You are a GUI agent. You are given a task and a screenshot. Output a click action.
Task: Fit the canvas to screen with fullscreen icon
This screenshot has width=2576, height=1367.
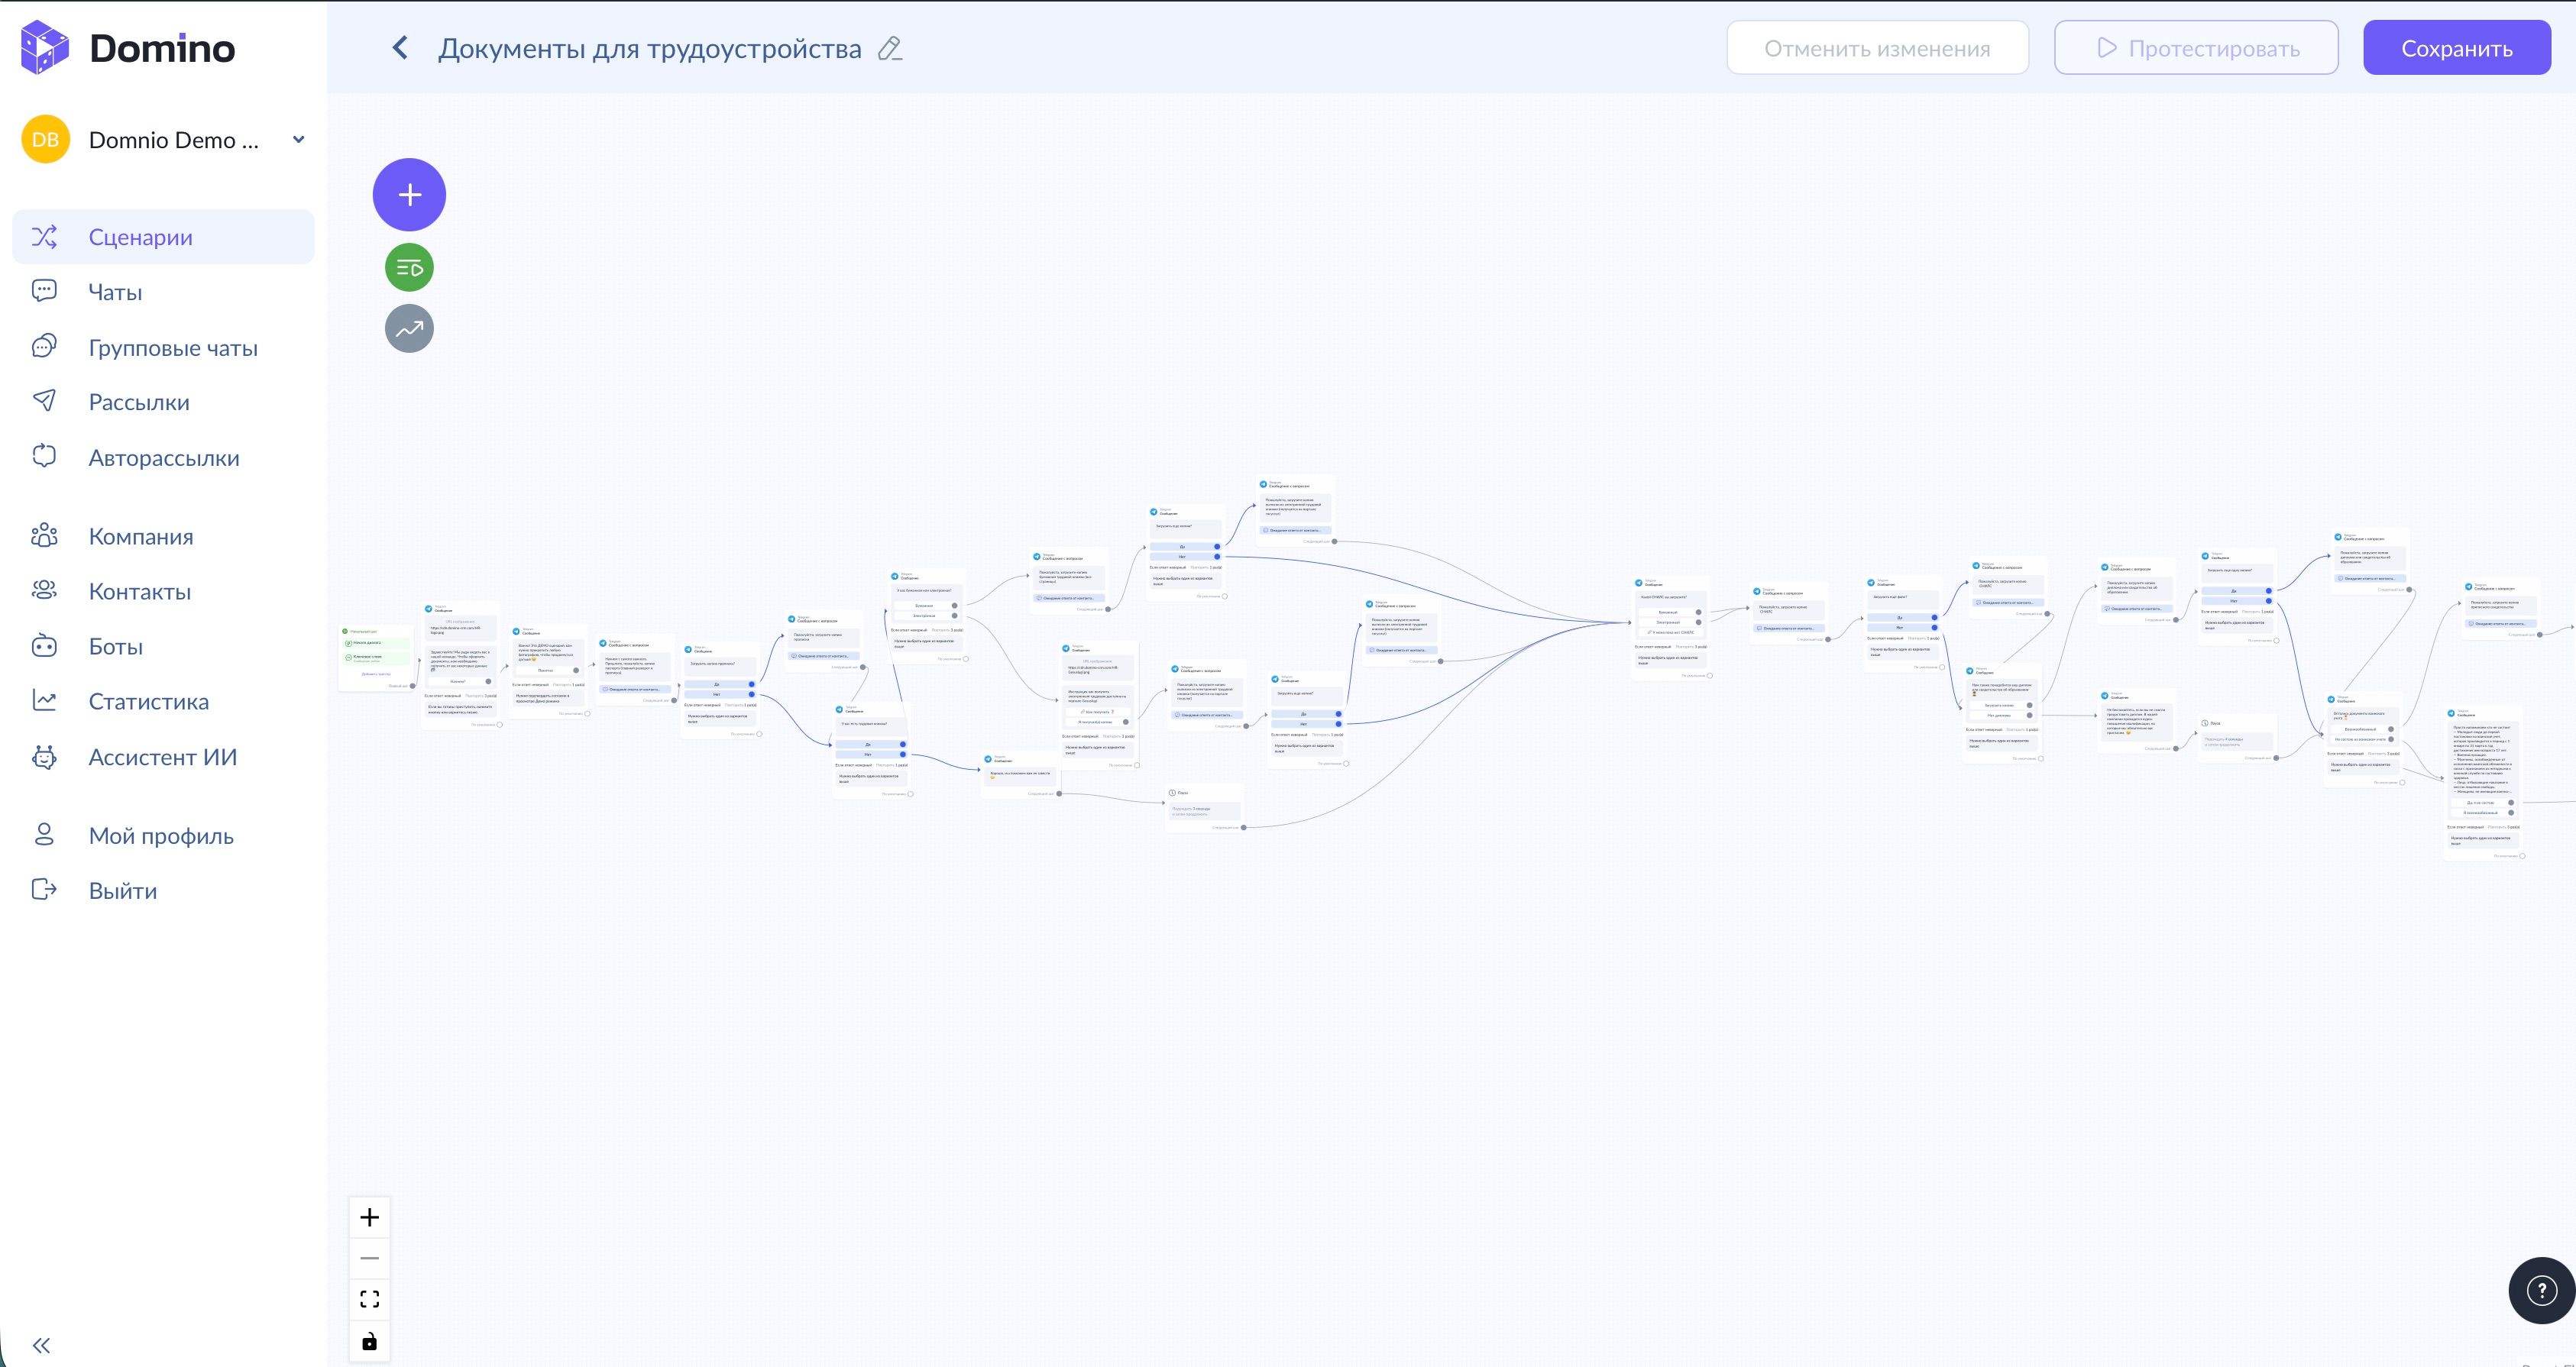point(369,1298)
